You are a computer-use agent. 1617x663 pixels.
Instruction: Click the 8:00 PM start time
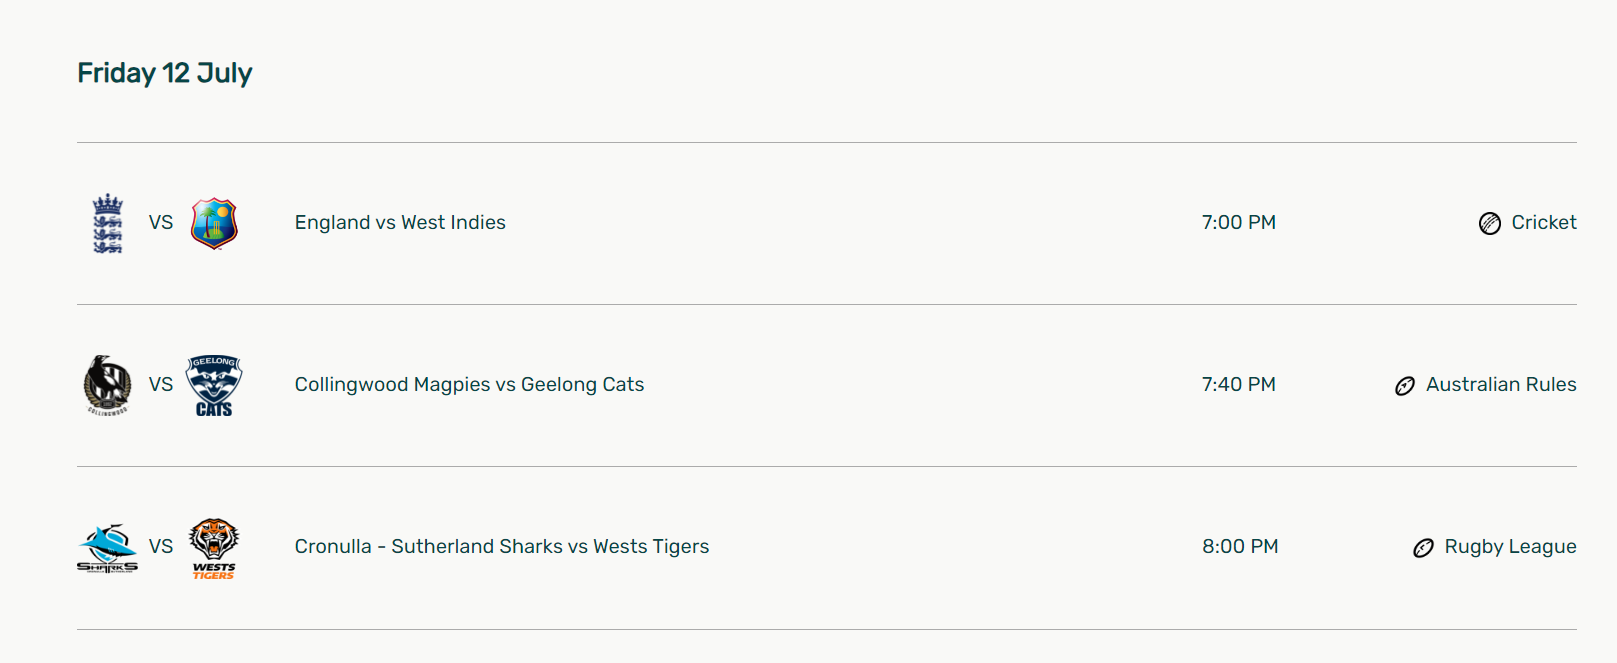(1240, 546)
